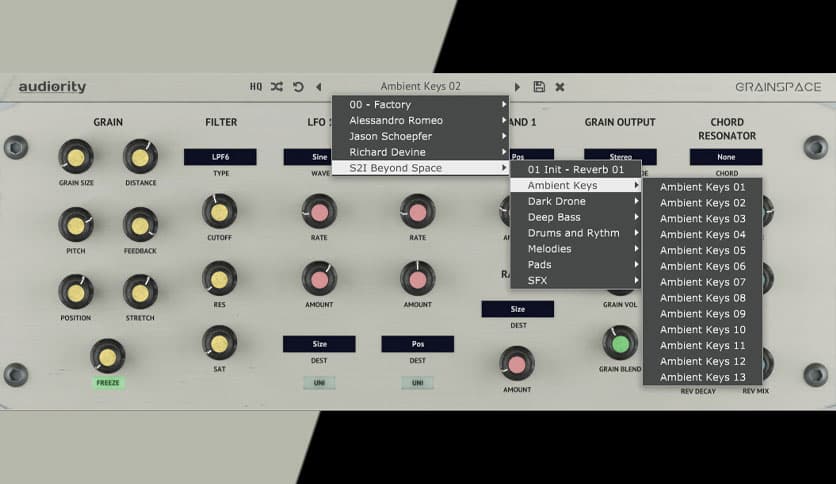This screenshot has height=484, width=836.
Task: Click the reset/undo arrow icon
Action: [x=298, y=86]
